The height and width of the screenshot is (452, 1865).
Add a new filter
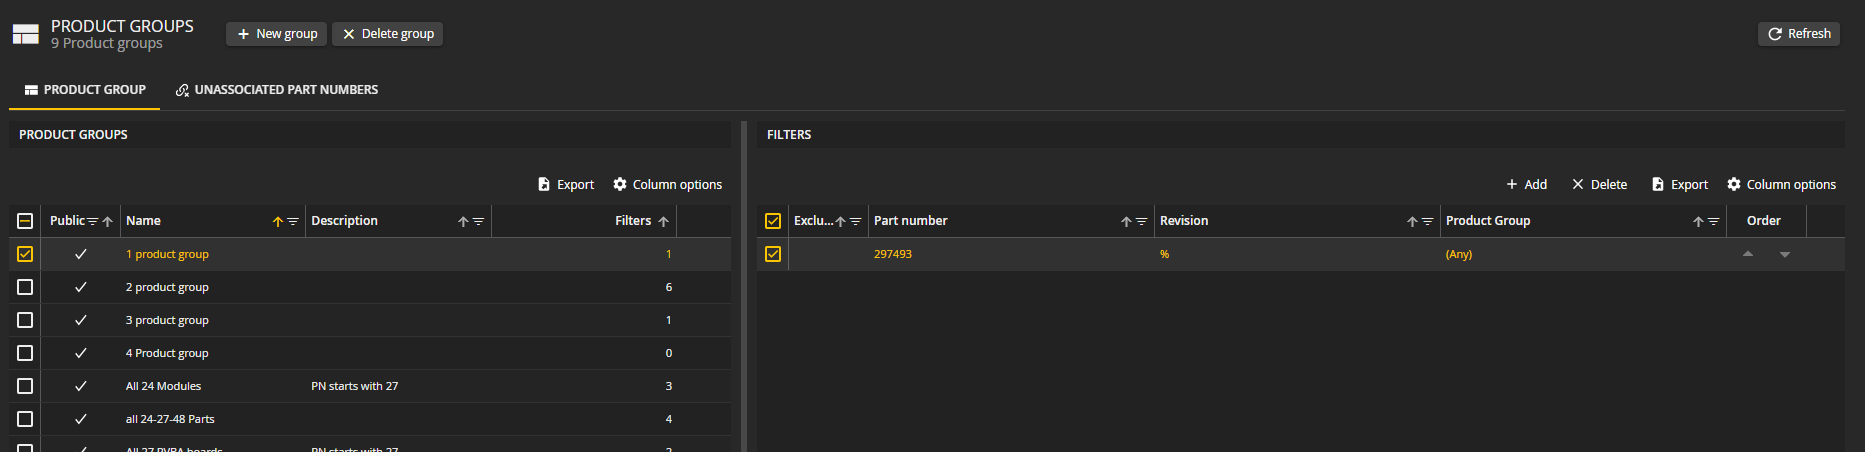1527,185
